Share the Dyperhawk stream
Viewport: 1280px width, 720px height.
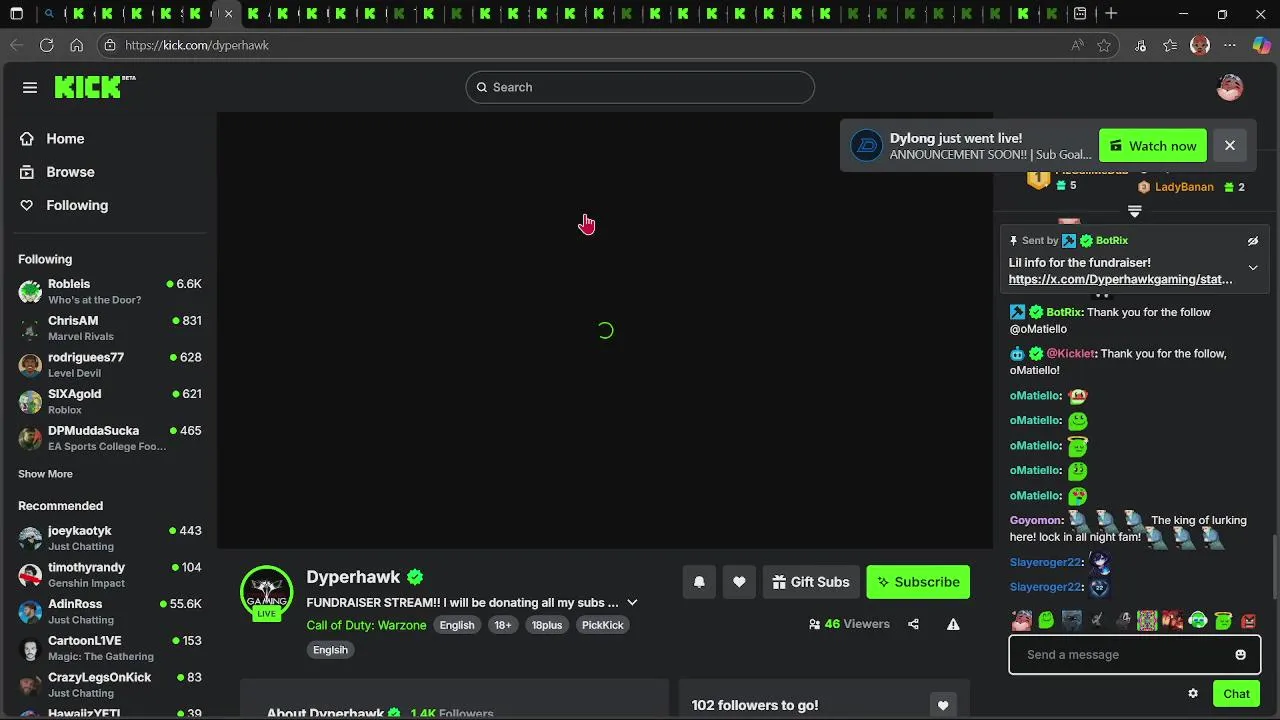pyautogui.click(x=913, y=624)
